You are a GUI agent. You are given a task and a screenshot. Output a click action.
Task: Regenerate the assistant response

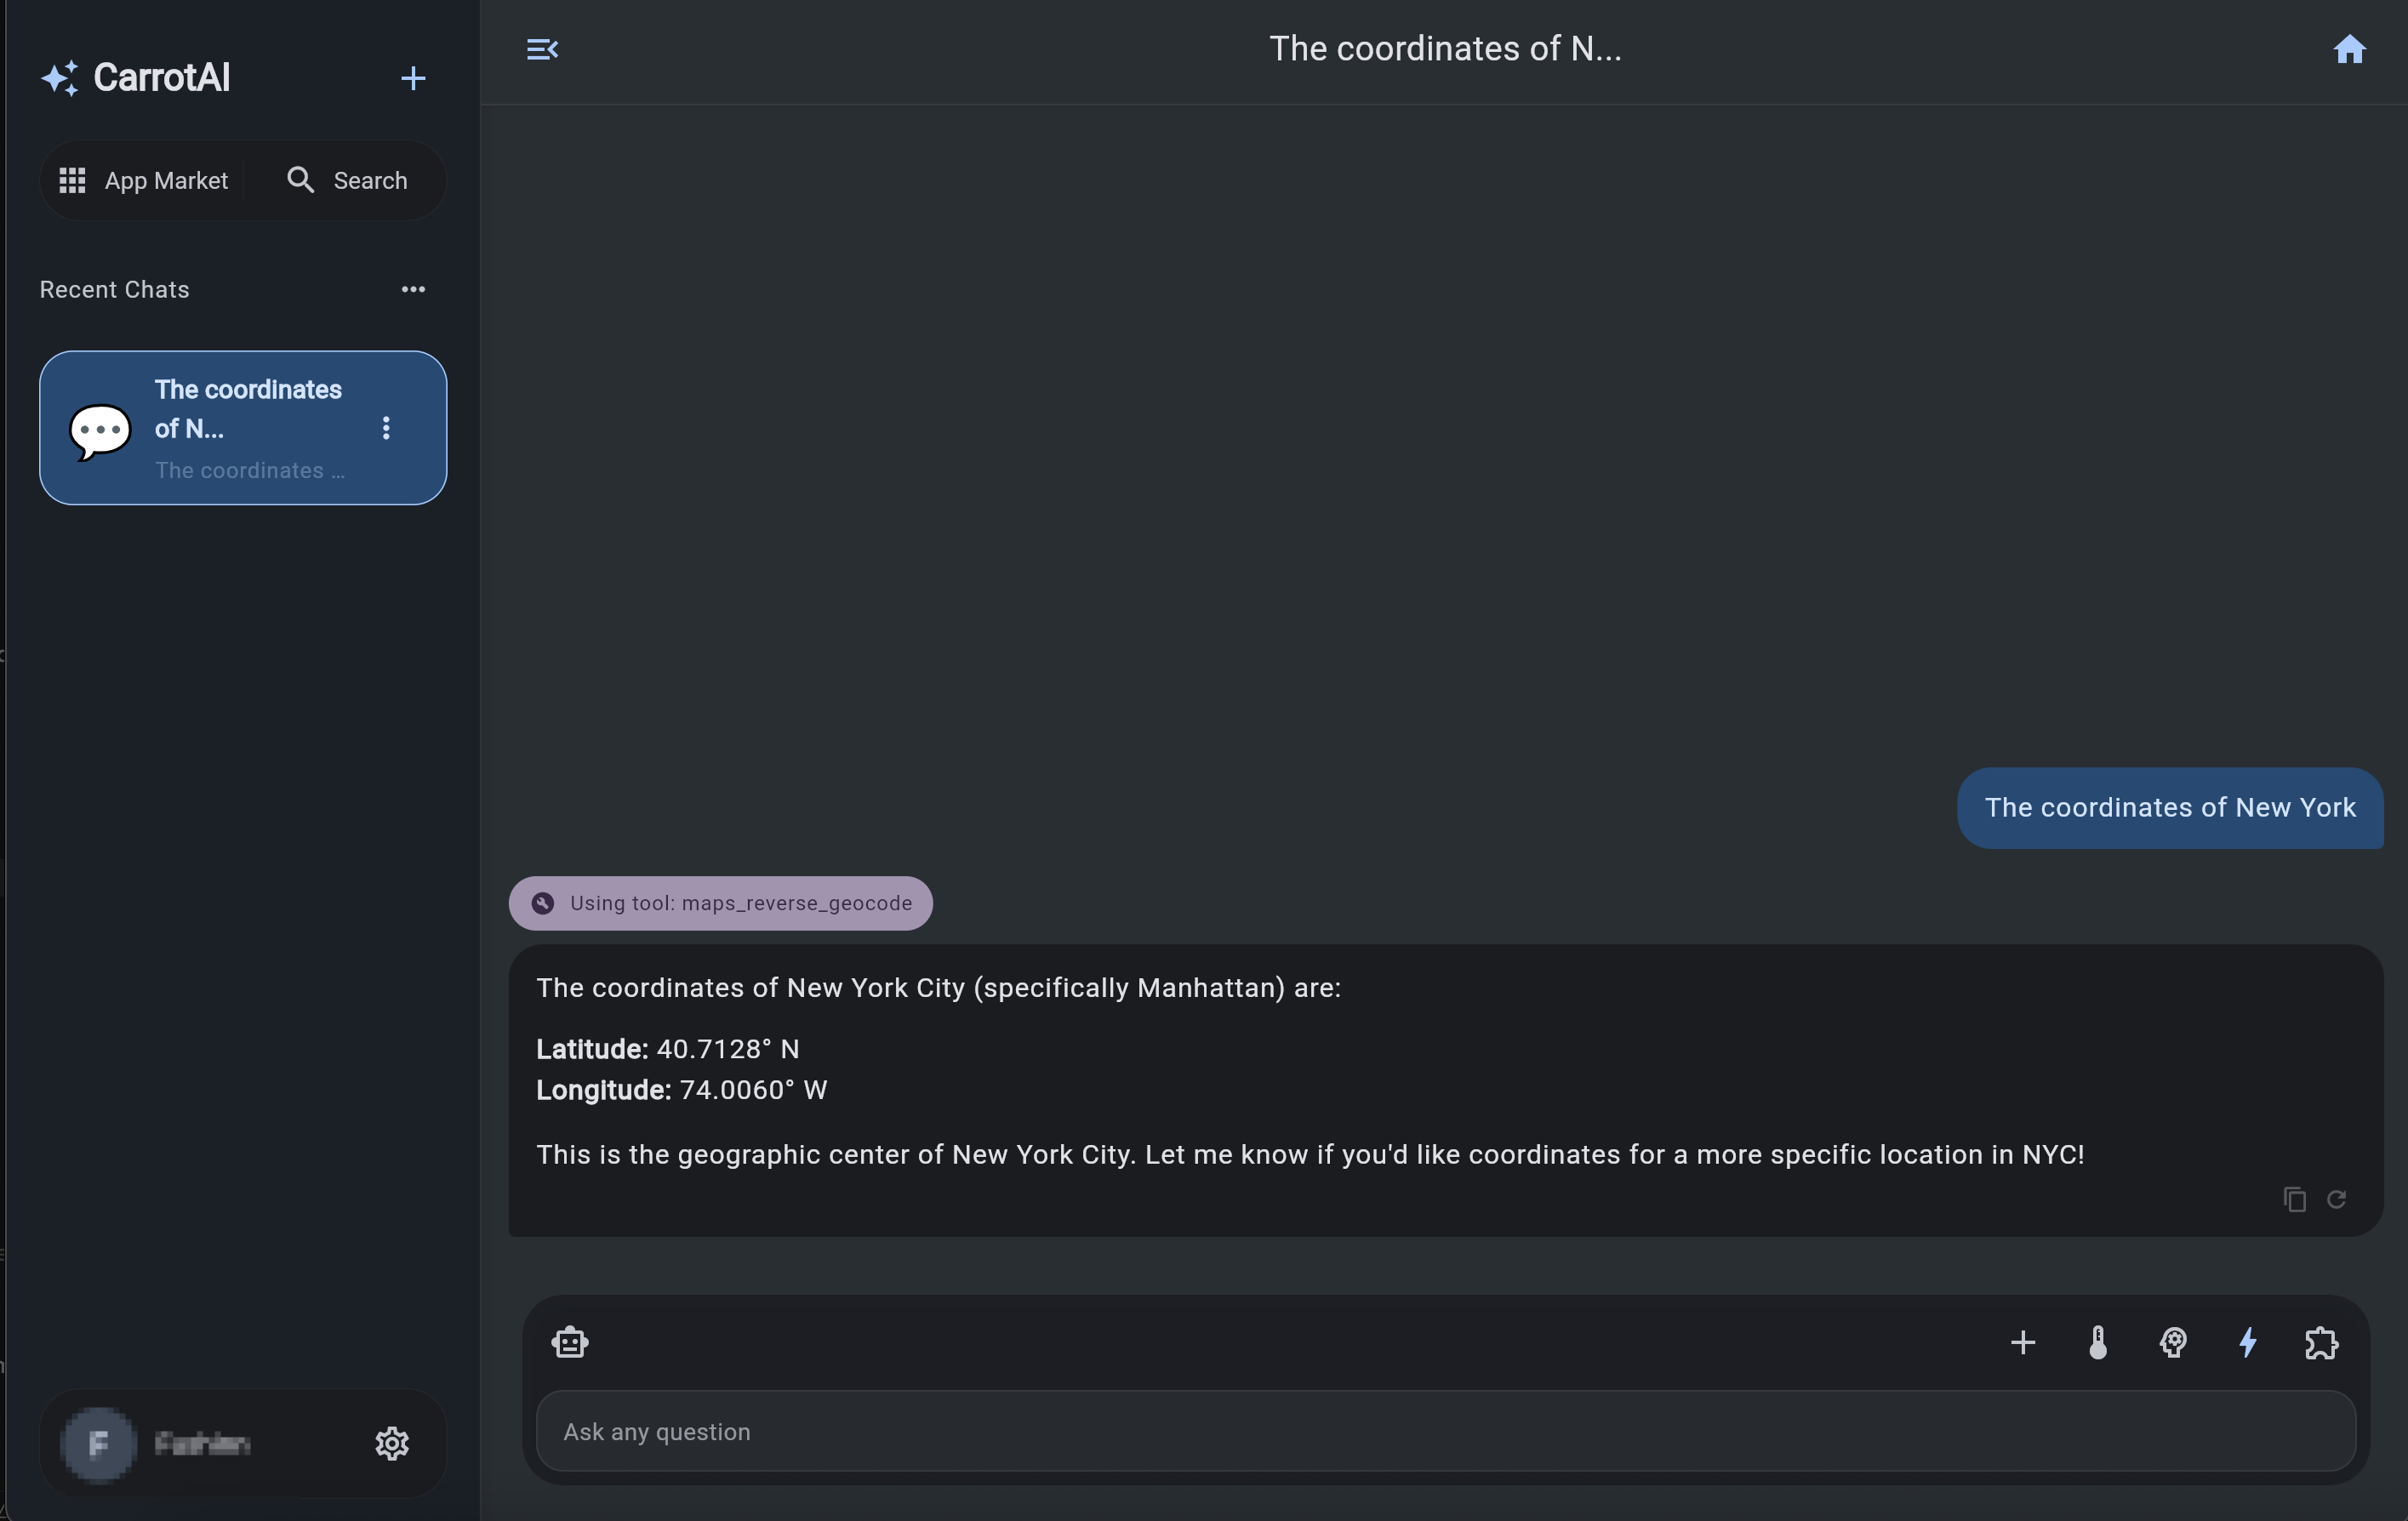(2337, 1199)
